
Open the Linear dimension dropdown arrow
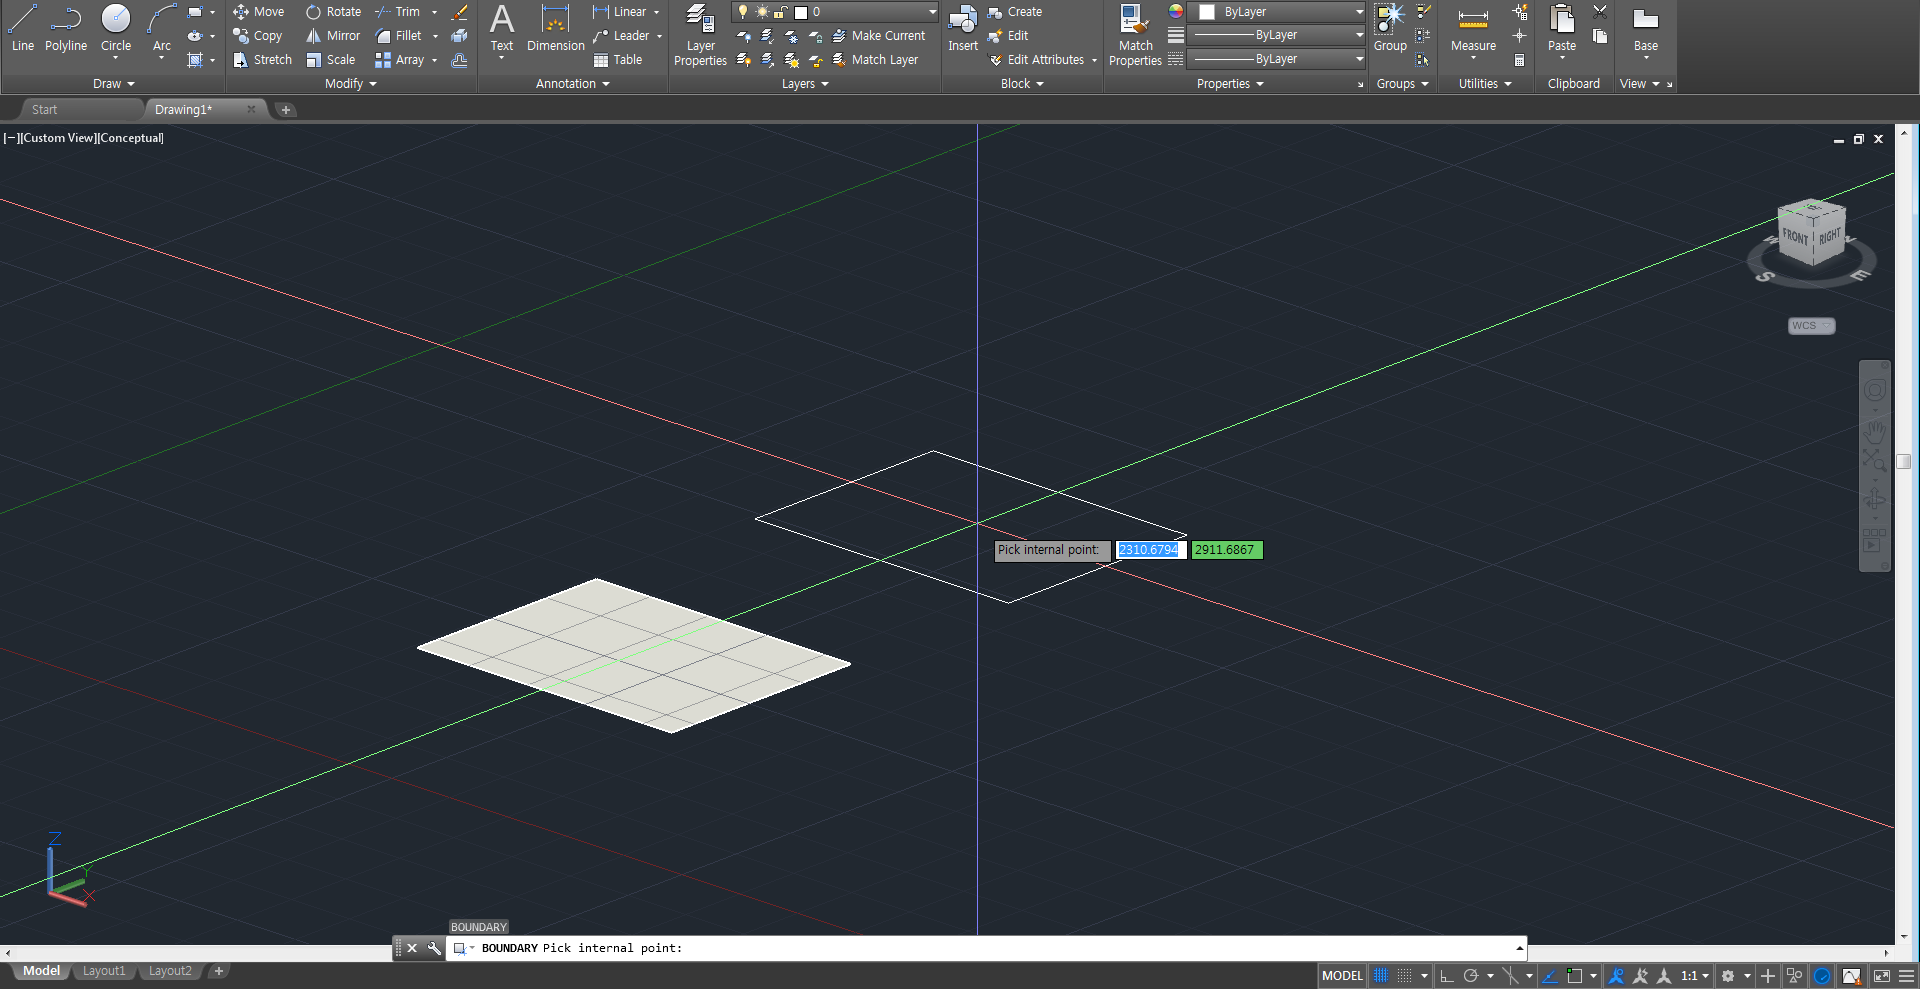coord(657,12)
